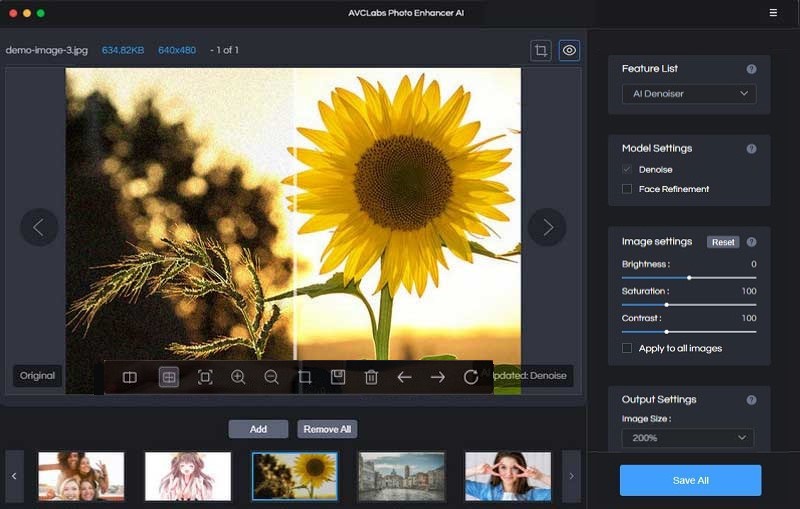Click the fit-to-screen icon

205,377
